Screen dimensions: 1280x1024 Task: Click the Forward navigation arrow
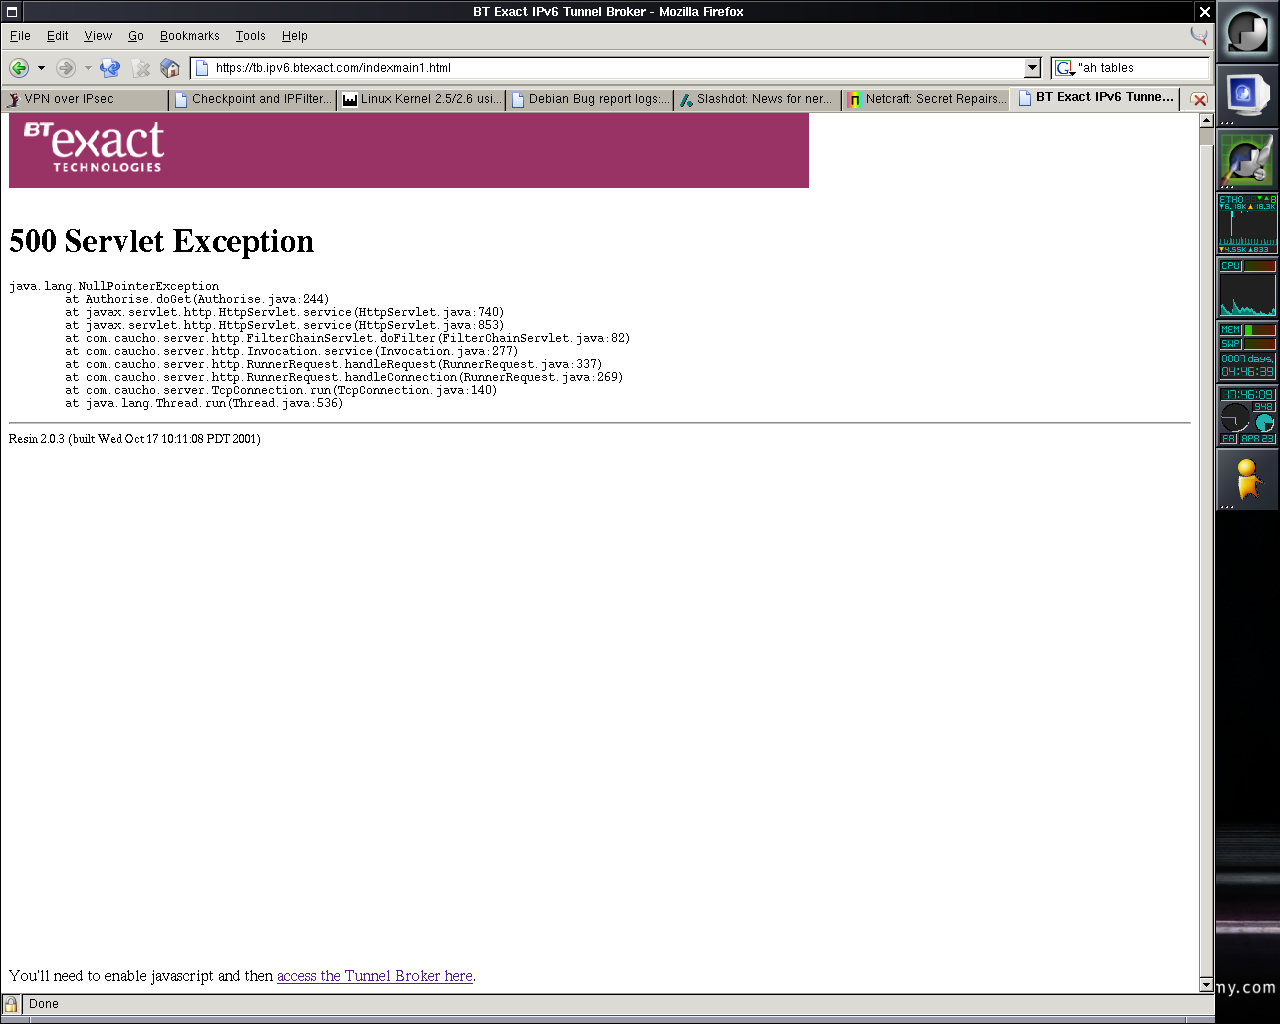tap(66, 68)
